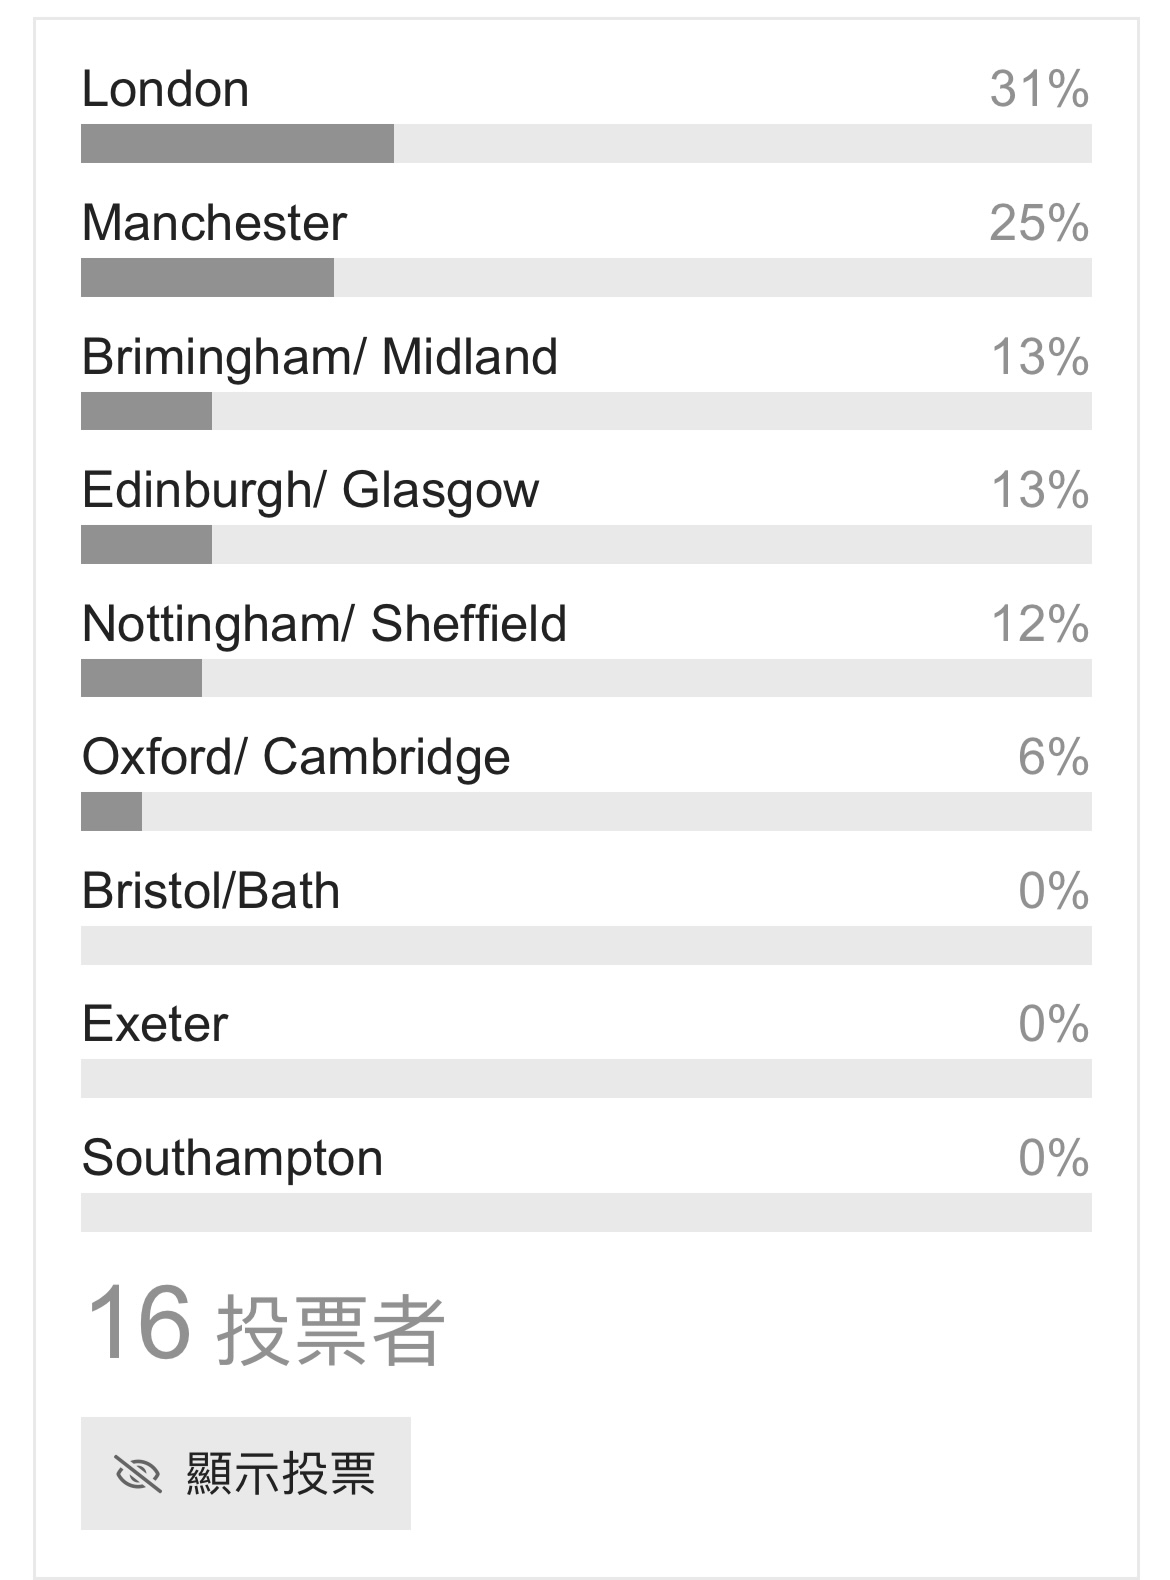Click the 16 投票者 voter count text
The width and height of the screenshot is (1170, 1580).
point(265,1325)
